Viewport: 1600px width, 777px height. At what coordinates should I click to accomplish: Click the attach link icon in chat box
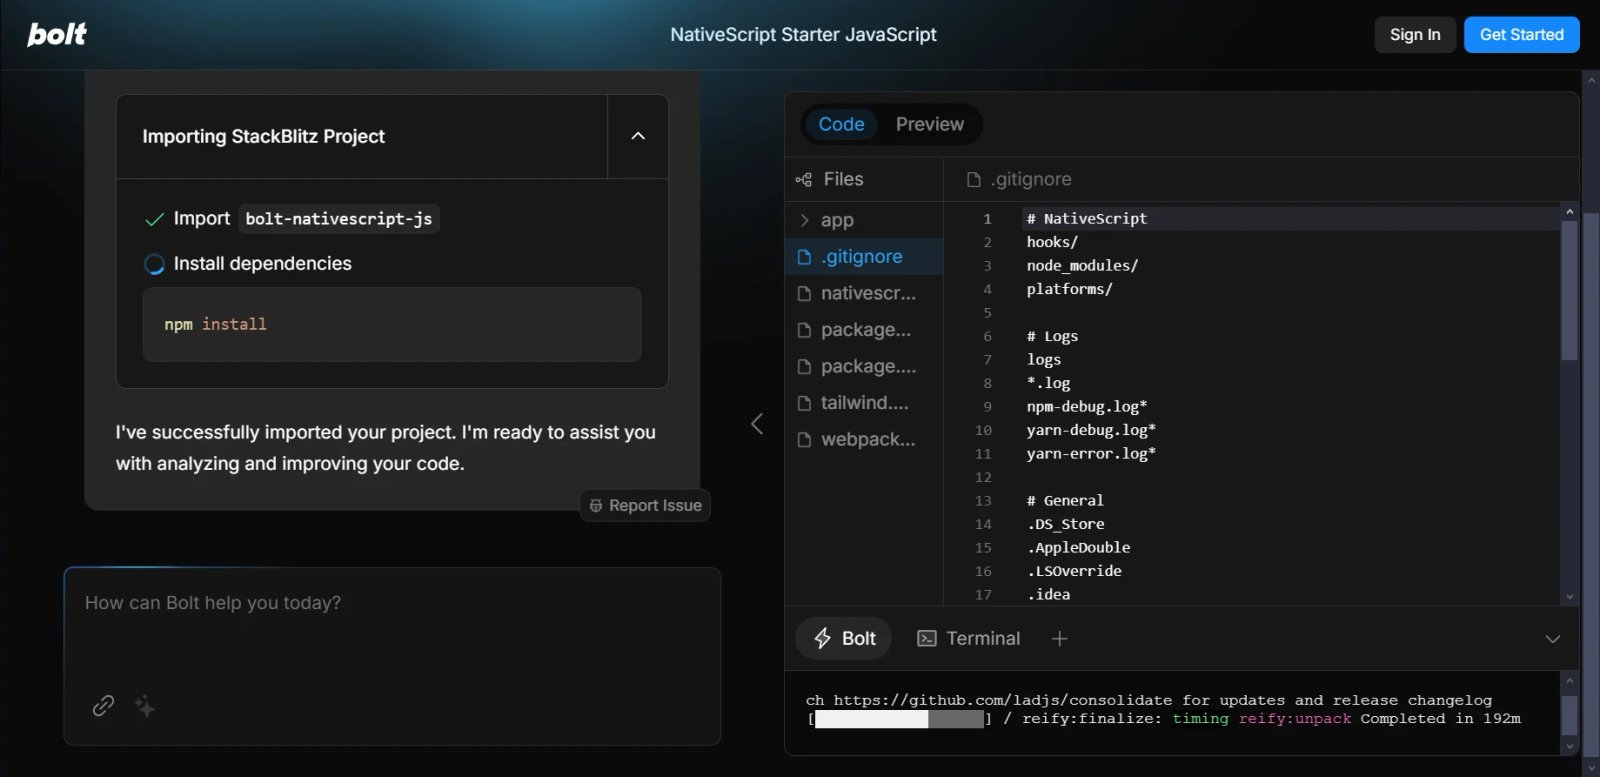click(x=103, y=706)
